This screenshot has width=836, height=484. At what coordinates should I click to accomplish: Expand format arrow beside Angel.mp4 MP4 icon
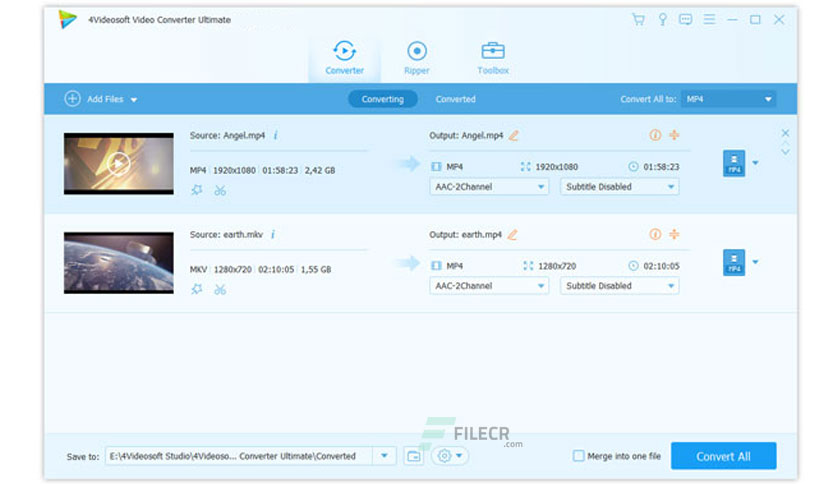[755, 163]
